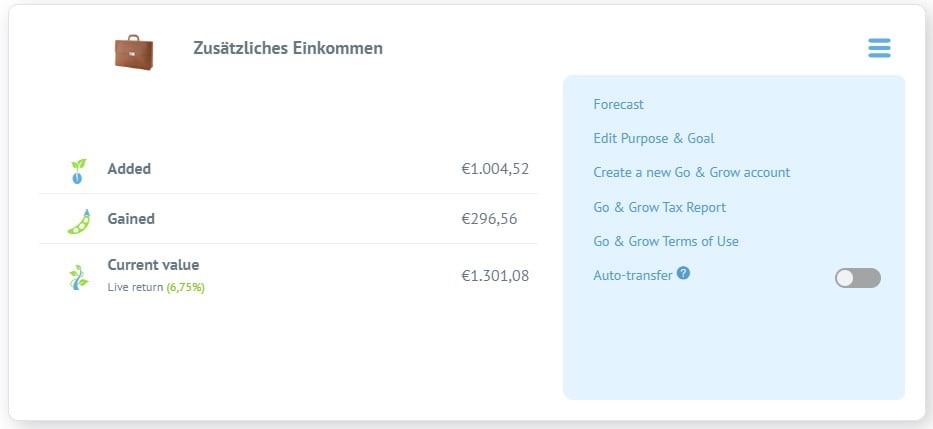Click the Auto-transfer label text
Screen dimensions: 933x429
tap(633, 275)
